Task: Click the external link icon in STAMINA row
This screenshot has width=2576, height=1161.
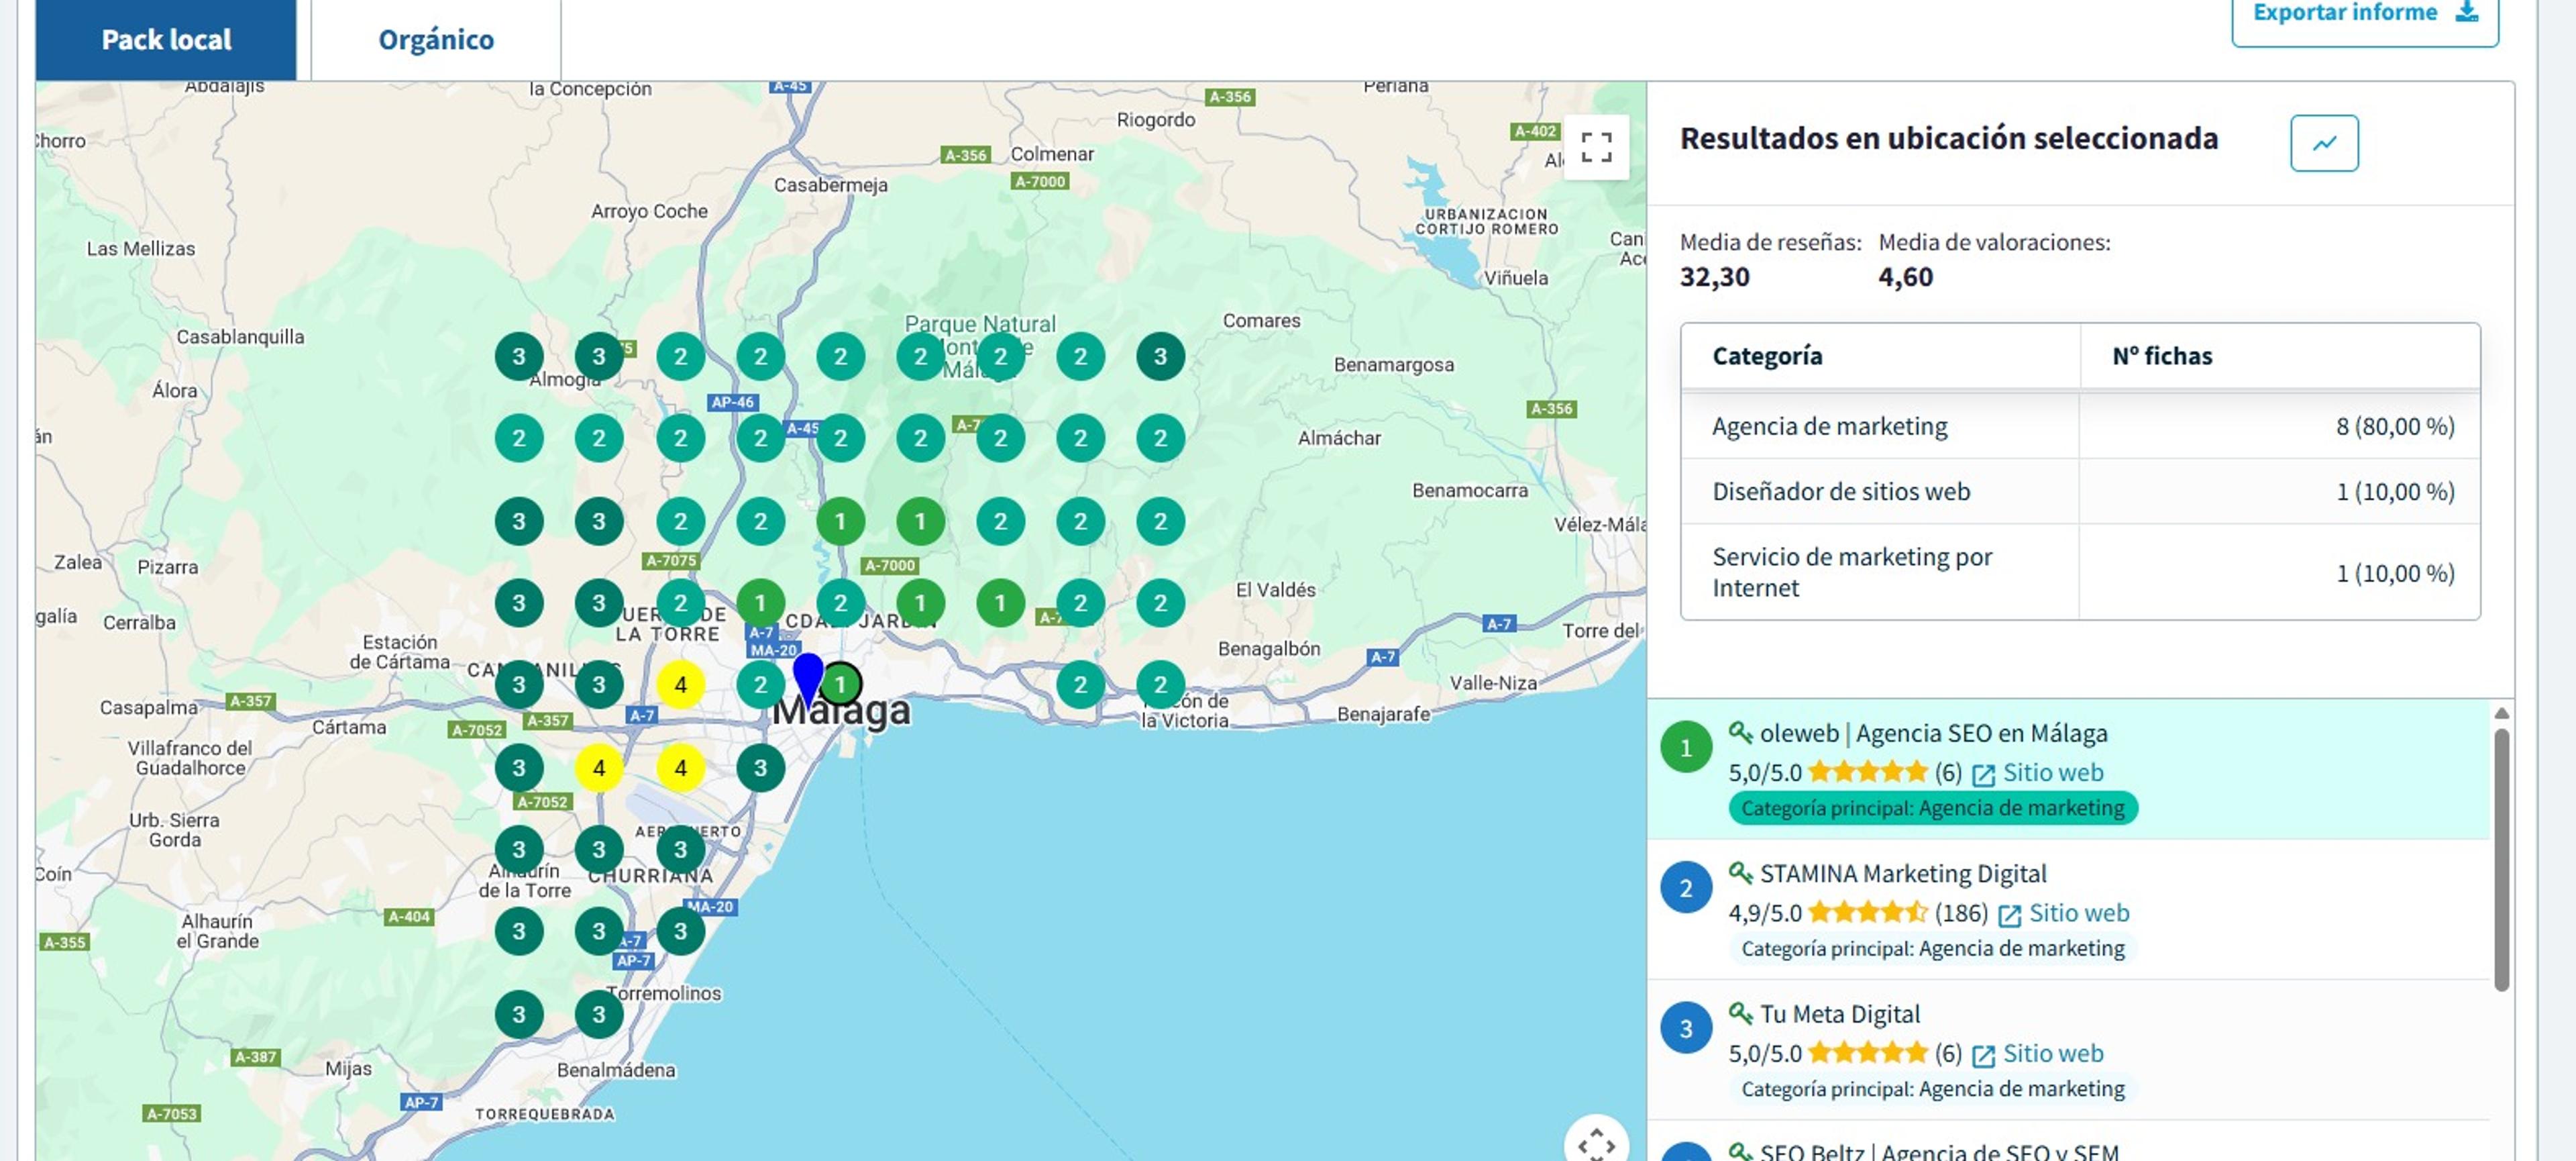Action: click(2009, 915)
